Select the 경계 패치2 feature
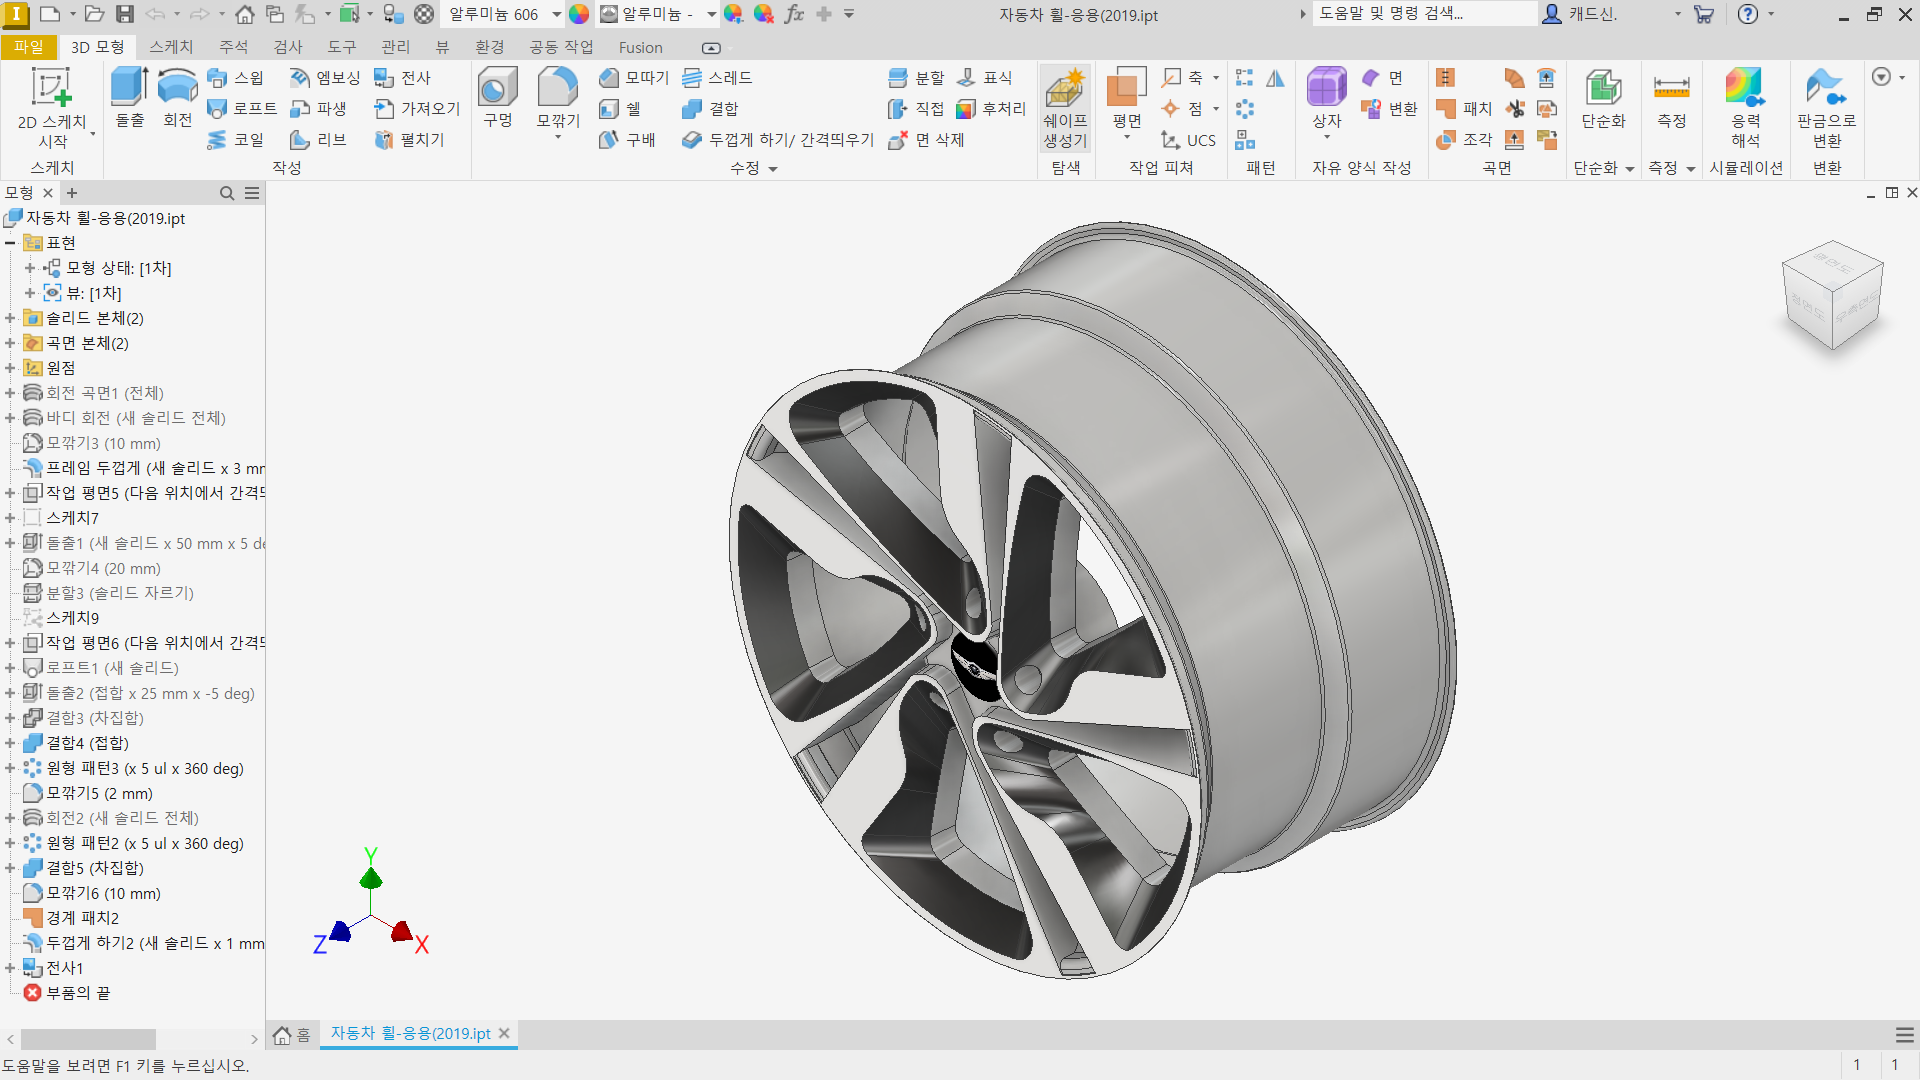Screen dimensions: 1920x1080 click(x=71, y=918)
